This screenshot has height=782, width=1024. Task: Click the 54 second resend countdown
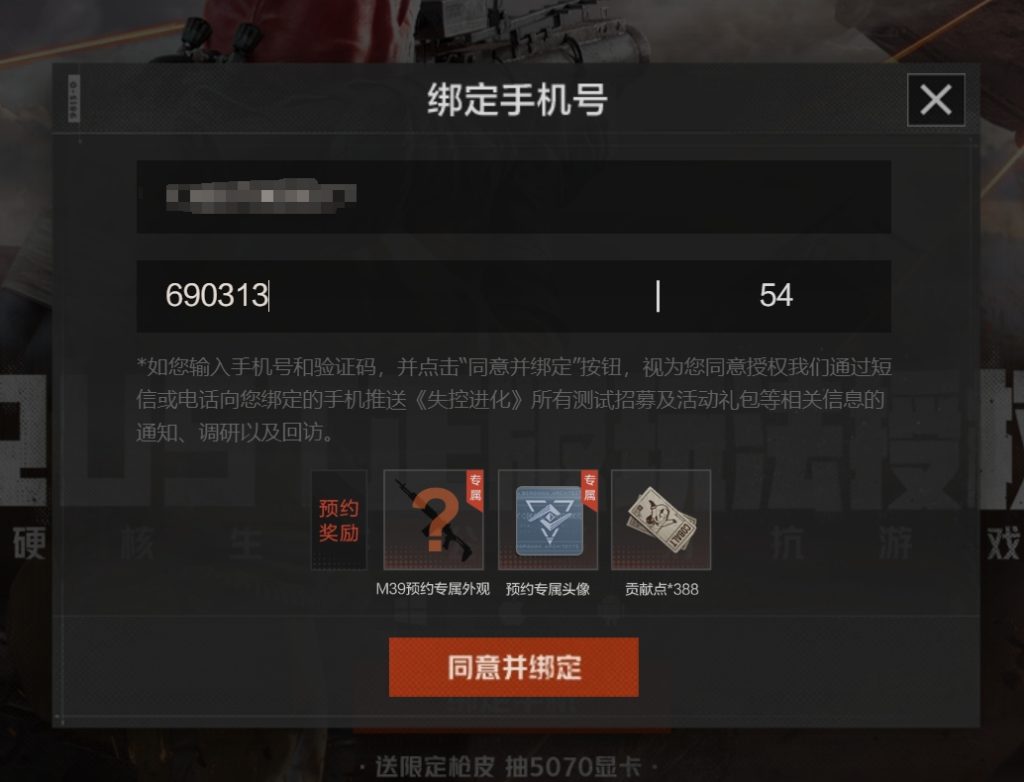click(776, 295)
